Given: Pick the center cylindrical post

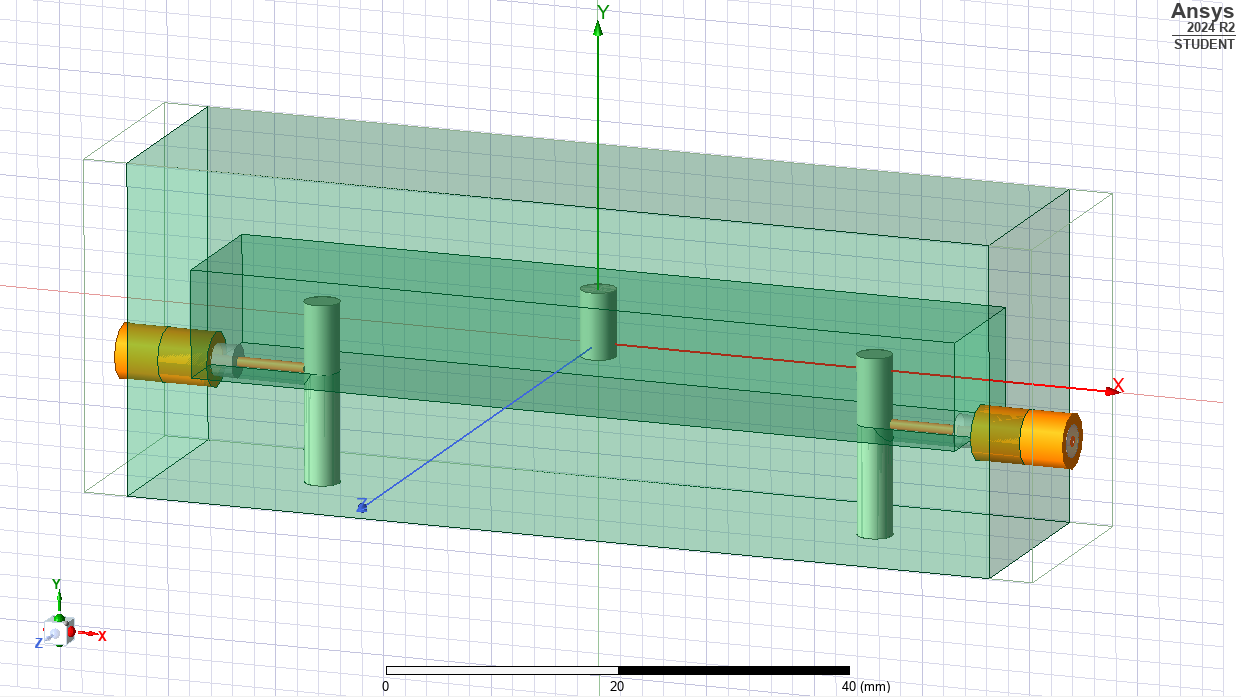Looking at the screenshot, I should click(x=600, y=321).
